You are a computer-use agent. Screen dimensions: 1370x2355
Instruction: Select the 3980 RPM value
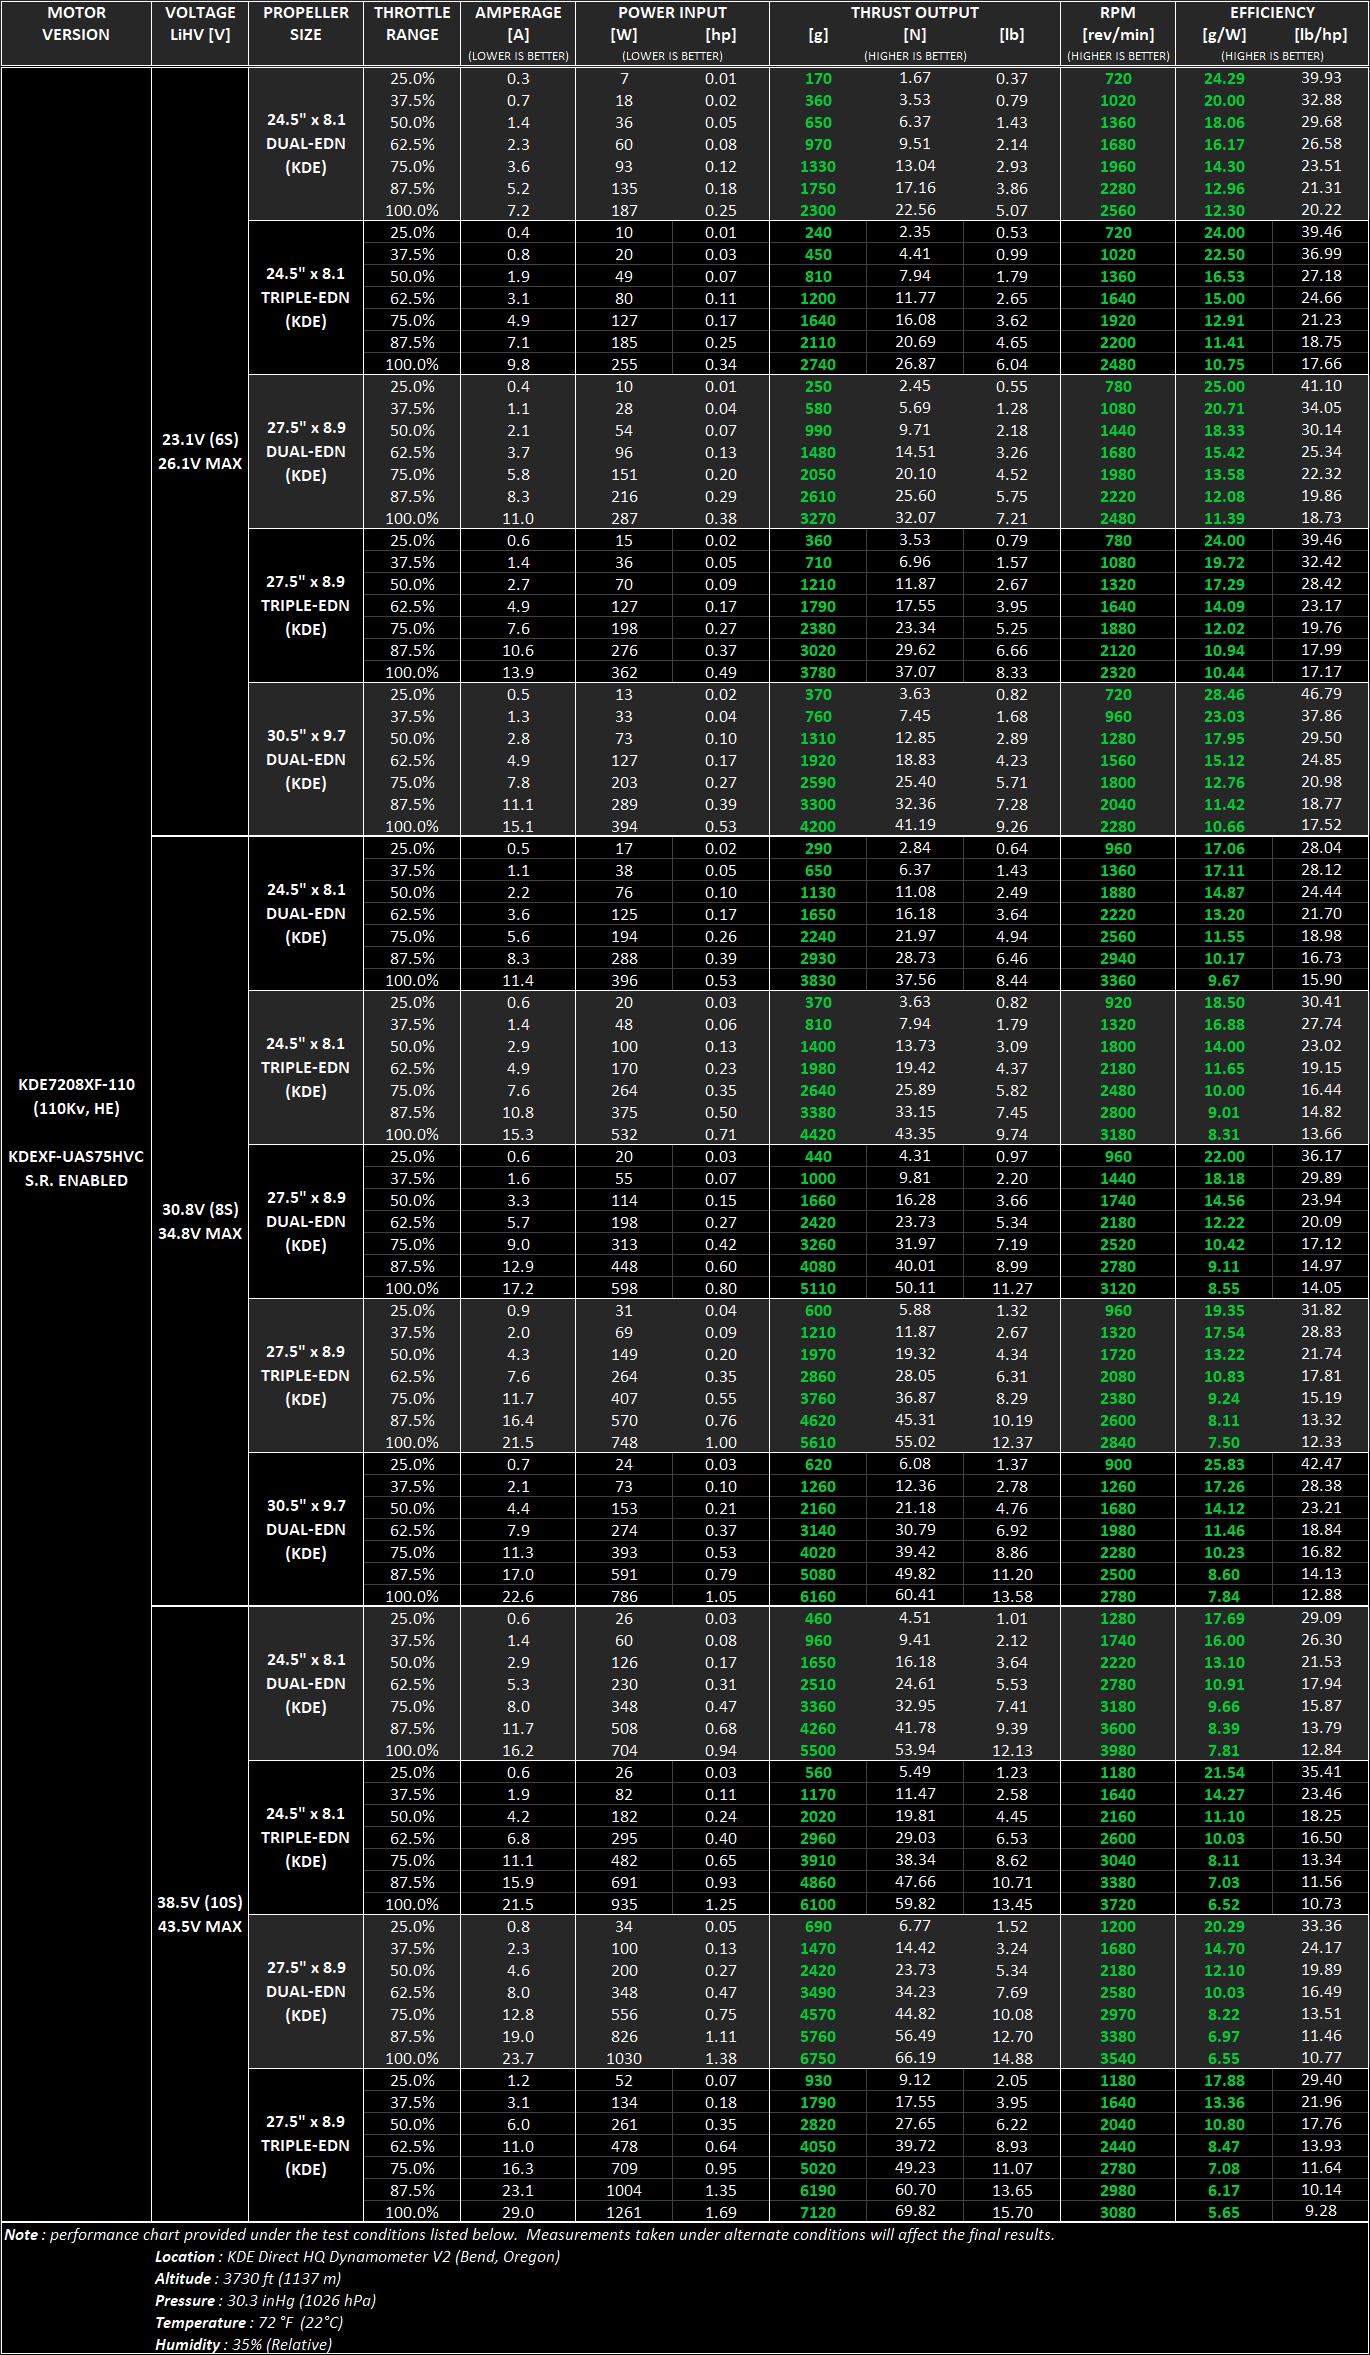(x=1118, y=1750)
